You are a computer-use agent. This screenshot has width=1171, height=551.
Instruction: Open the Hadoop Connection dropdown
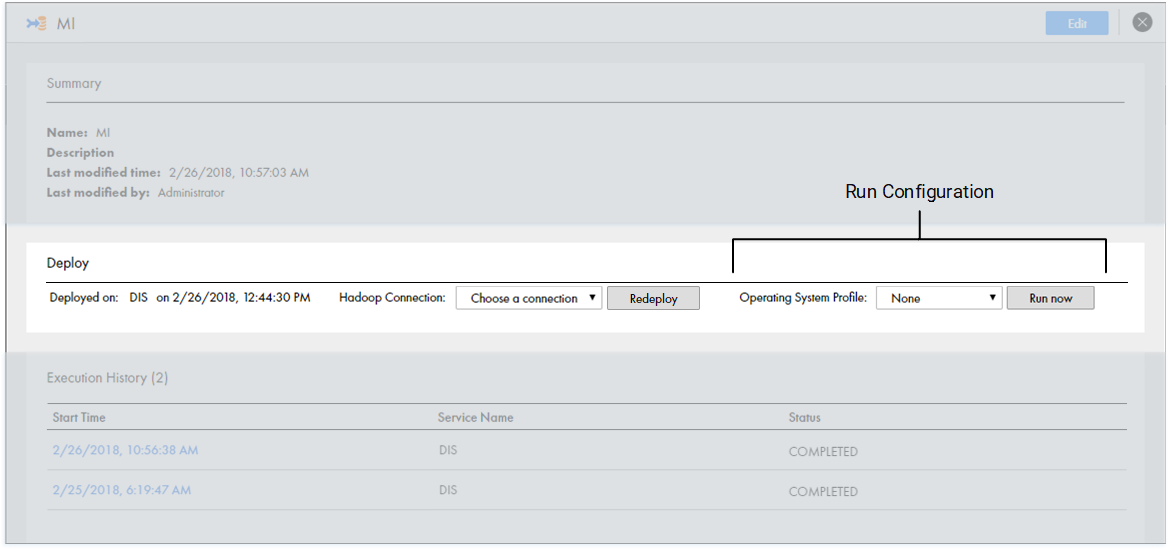[x=529, y=298]
